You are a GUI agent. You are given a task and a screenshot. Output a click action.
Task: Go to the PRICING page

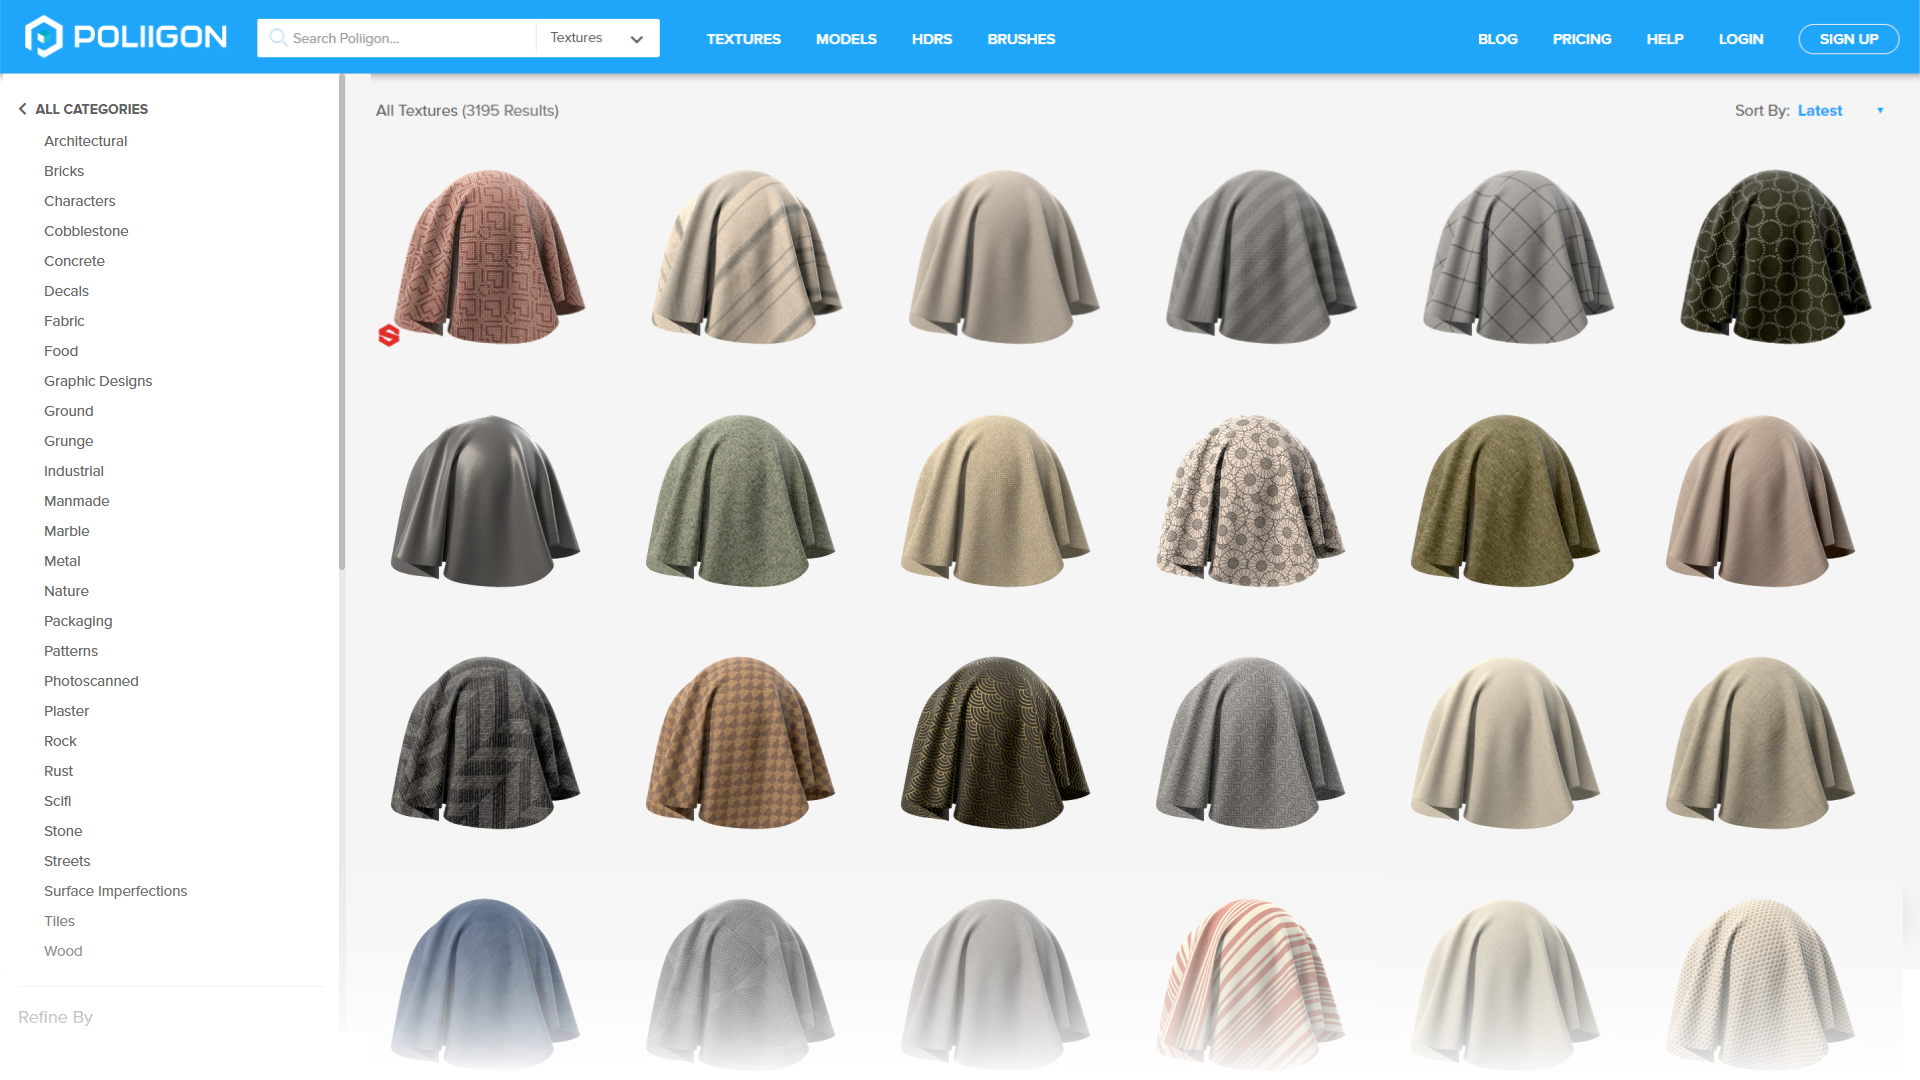point(1582,39)
